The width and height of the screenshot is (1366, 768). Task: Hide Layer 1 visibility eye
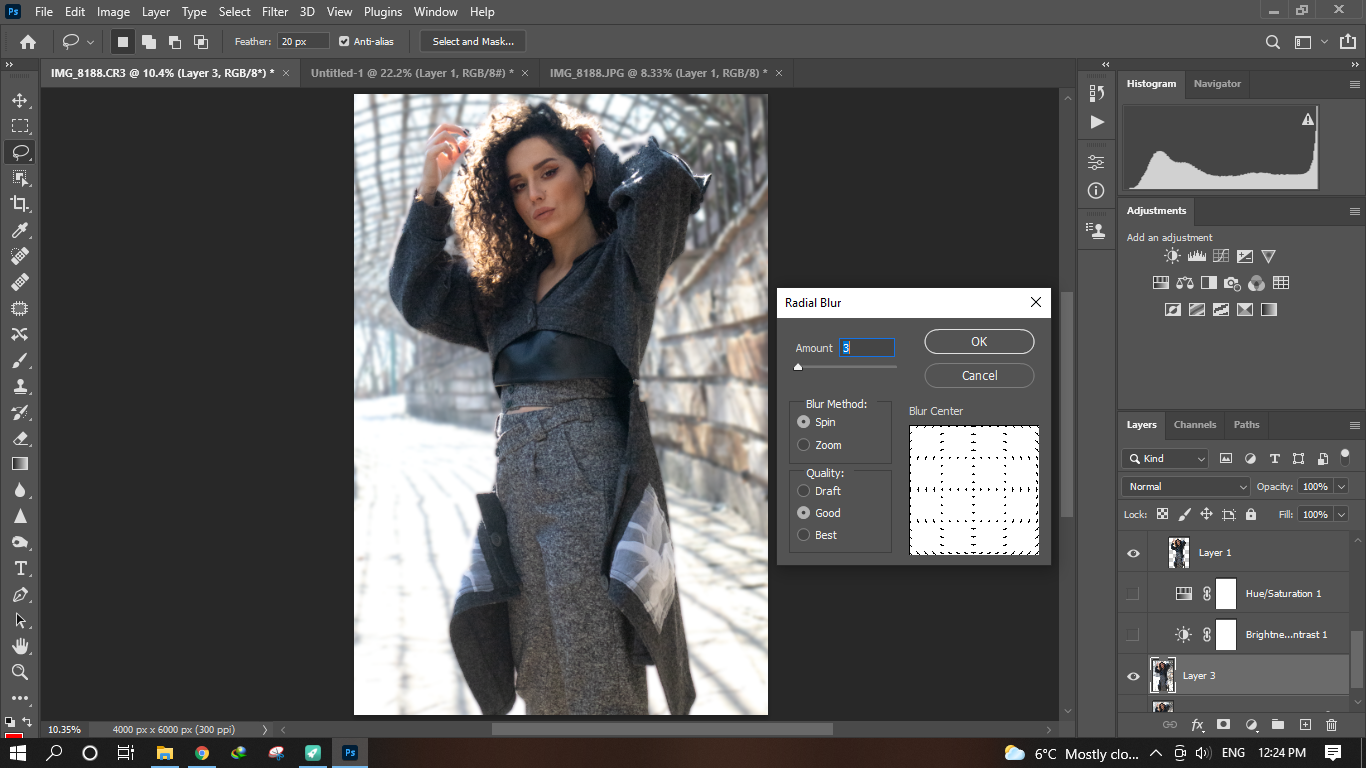click(1133, 553)
